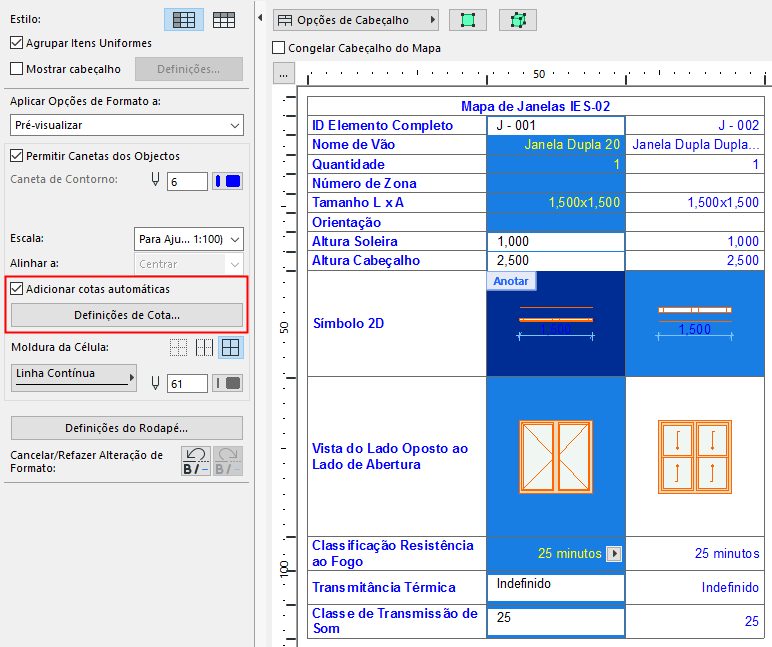Open Opções de Cabeçalho menu
The height and width of the screenshot is (647, 772).
click(x=356, y=20)
